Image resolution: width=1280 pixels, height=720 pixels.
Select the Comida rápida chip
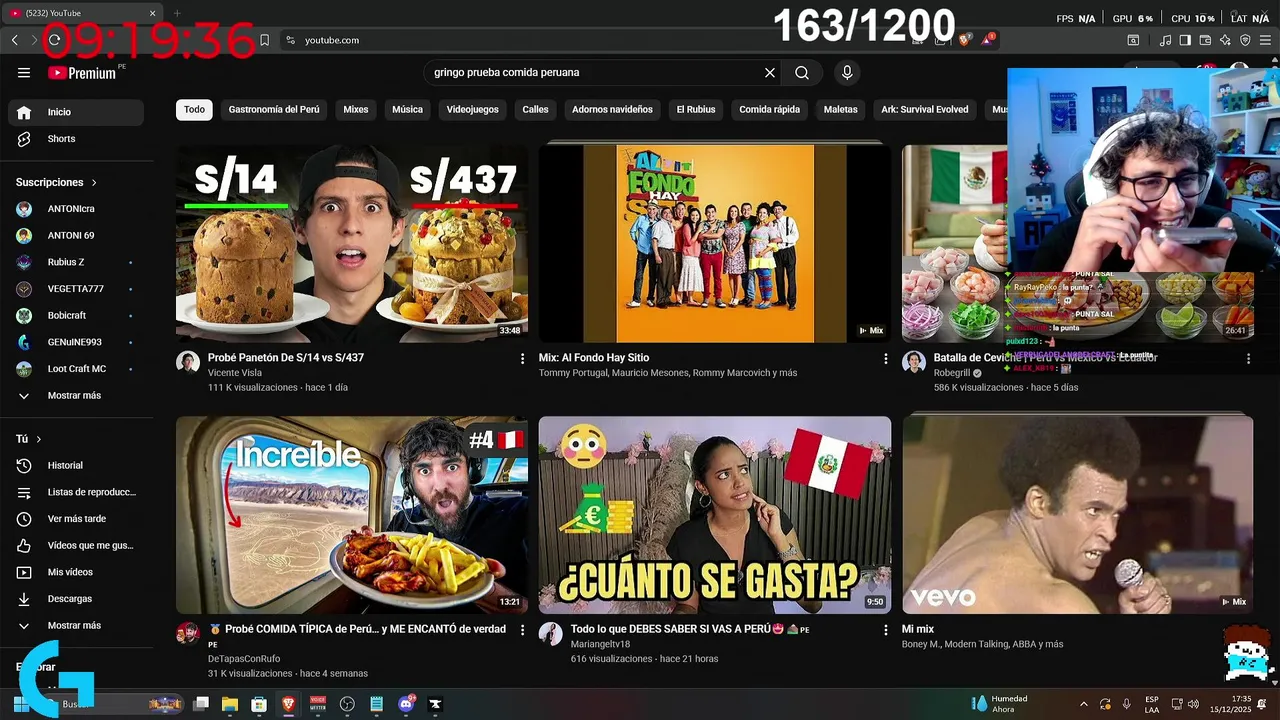[x=770, y=109]
